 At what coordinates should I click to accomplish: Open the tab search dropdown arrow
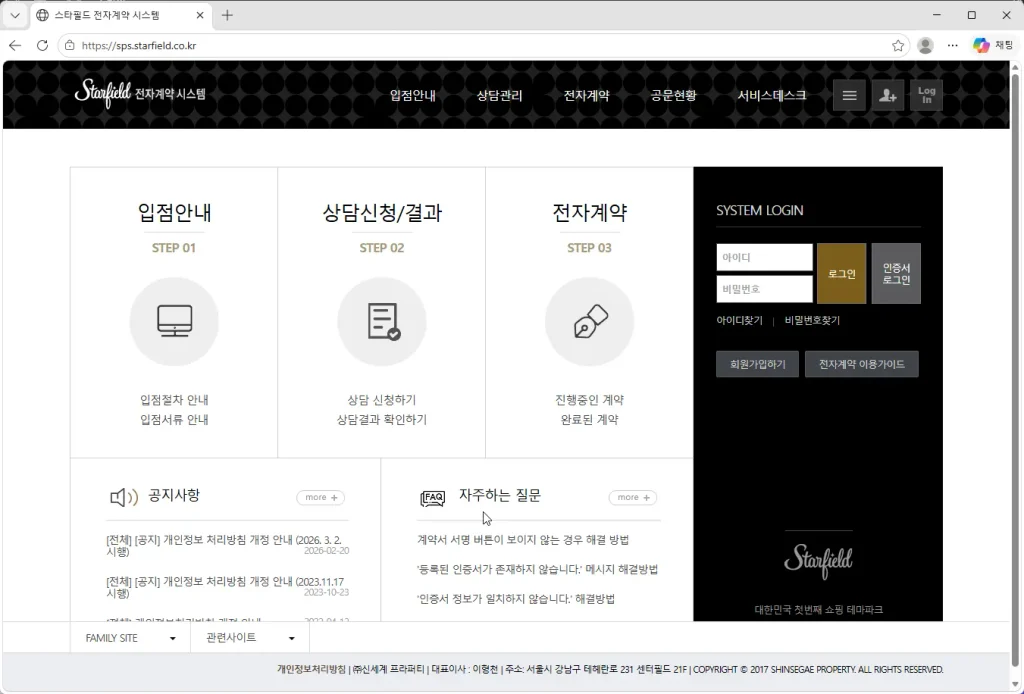[15, 15]
